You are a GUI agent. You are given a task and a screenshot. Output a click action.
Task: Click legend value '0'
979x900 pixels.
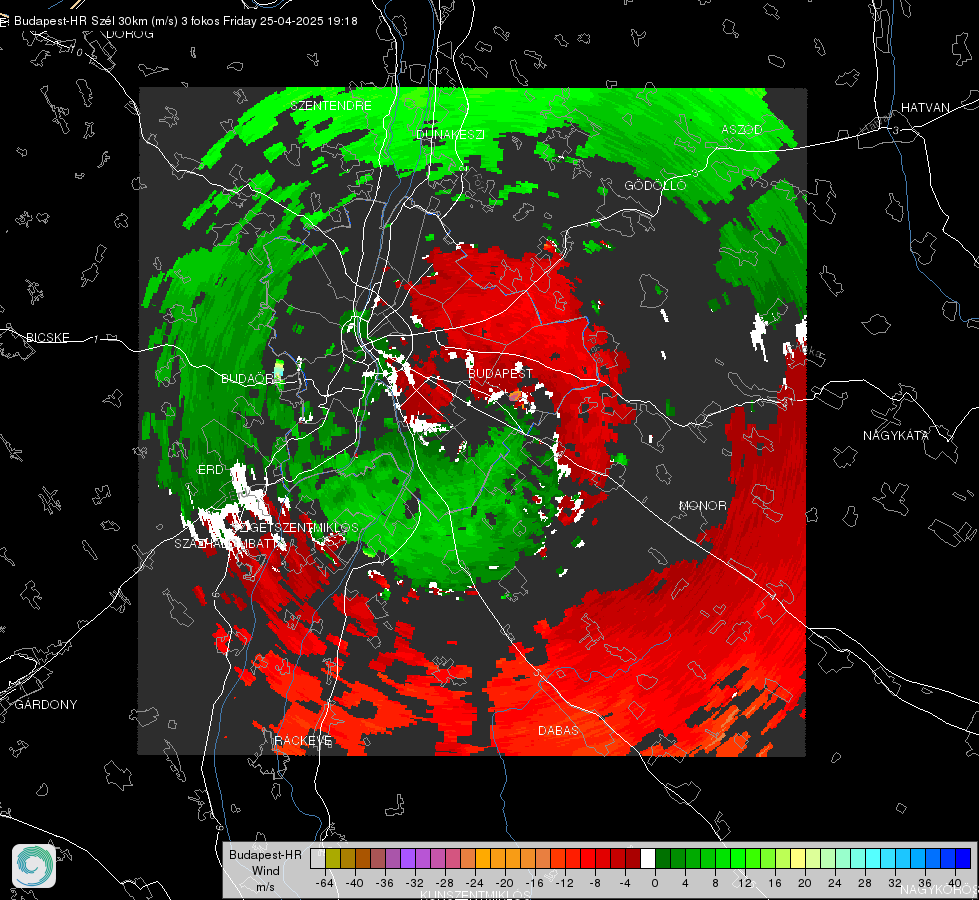pos(655,883)
